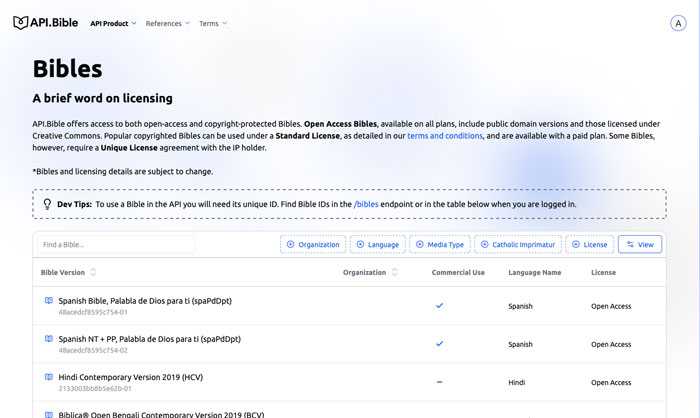Select Biblica Open Bengali Contemporary Version 2019
This screenshot has width=700, height=418.
click(x=161, y=414)
